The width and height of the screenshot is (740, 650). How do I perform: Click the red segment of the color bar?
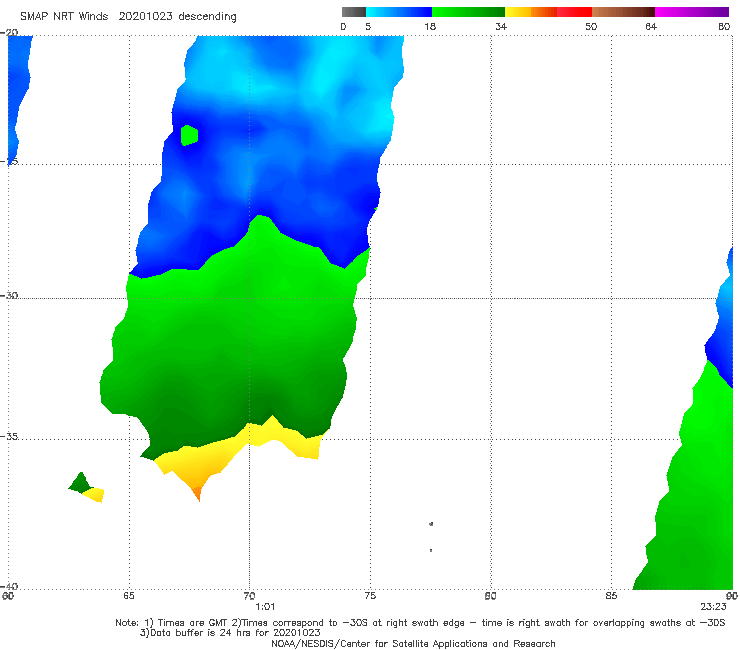[x=574, y=12]
